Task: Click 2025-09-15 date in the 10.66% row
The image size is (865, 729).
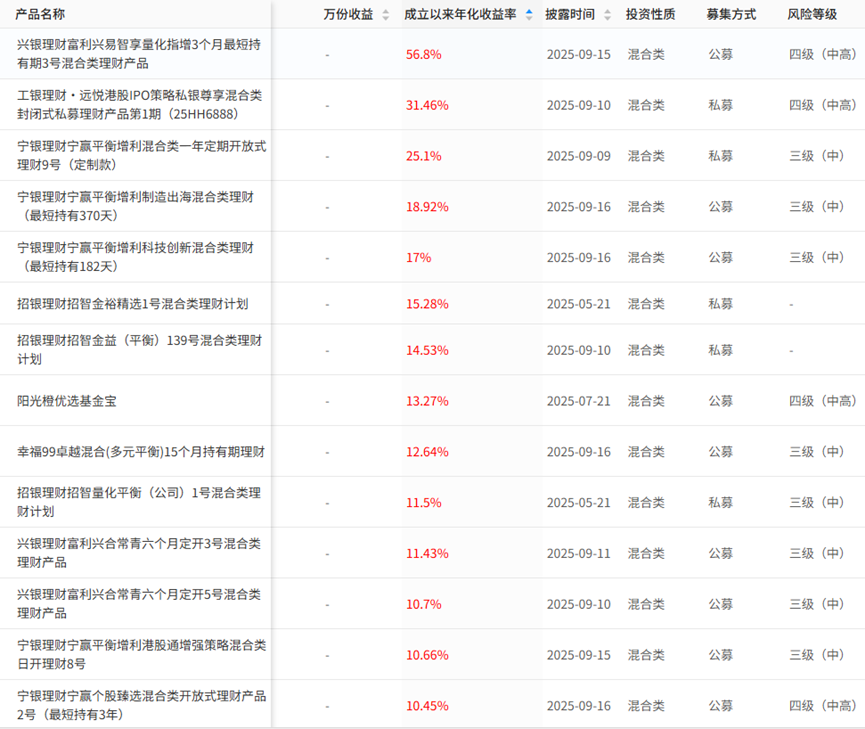Action: tap(579, 654)
